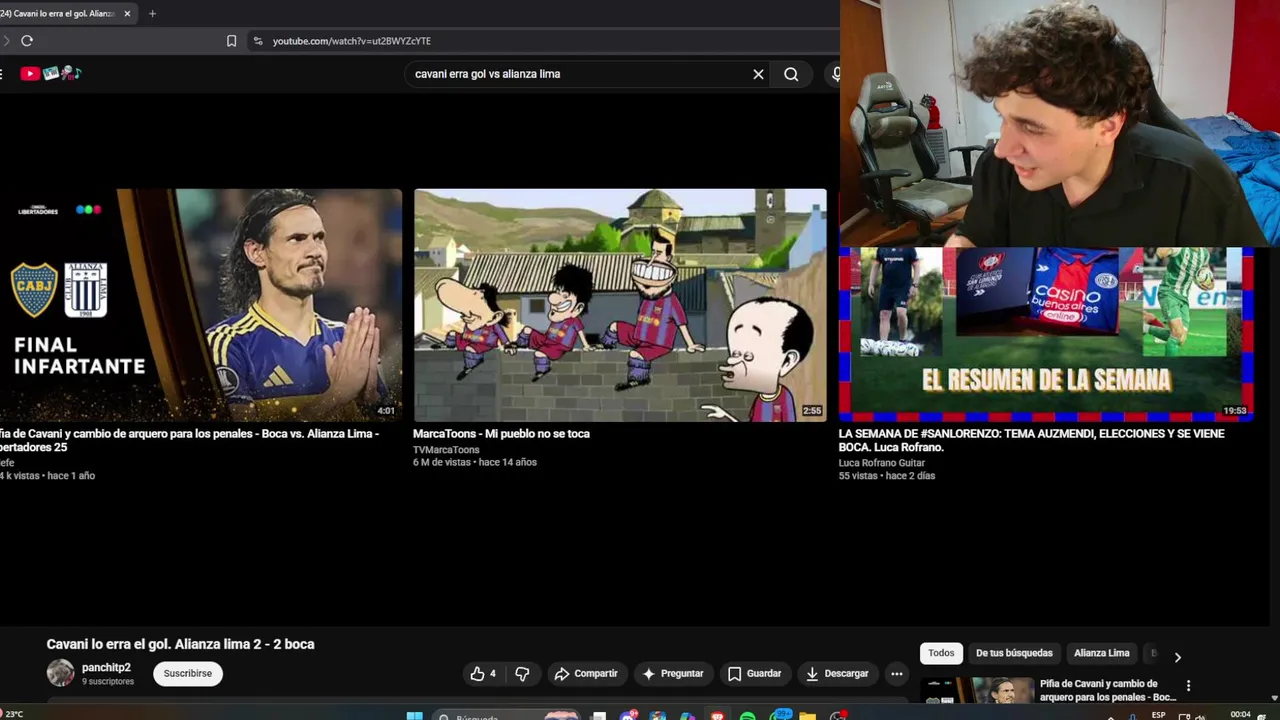Viewport: 1280px width, 720px height.
Task: Open a new browser tab with plus
Action: point(152,14)
